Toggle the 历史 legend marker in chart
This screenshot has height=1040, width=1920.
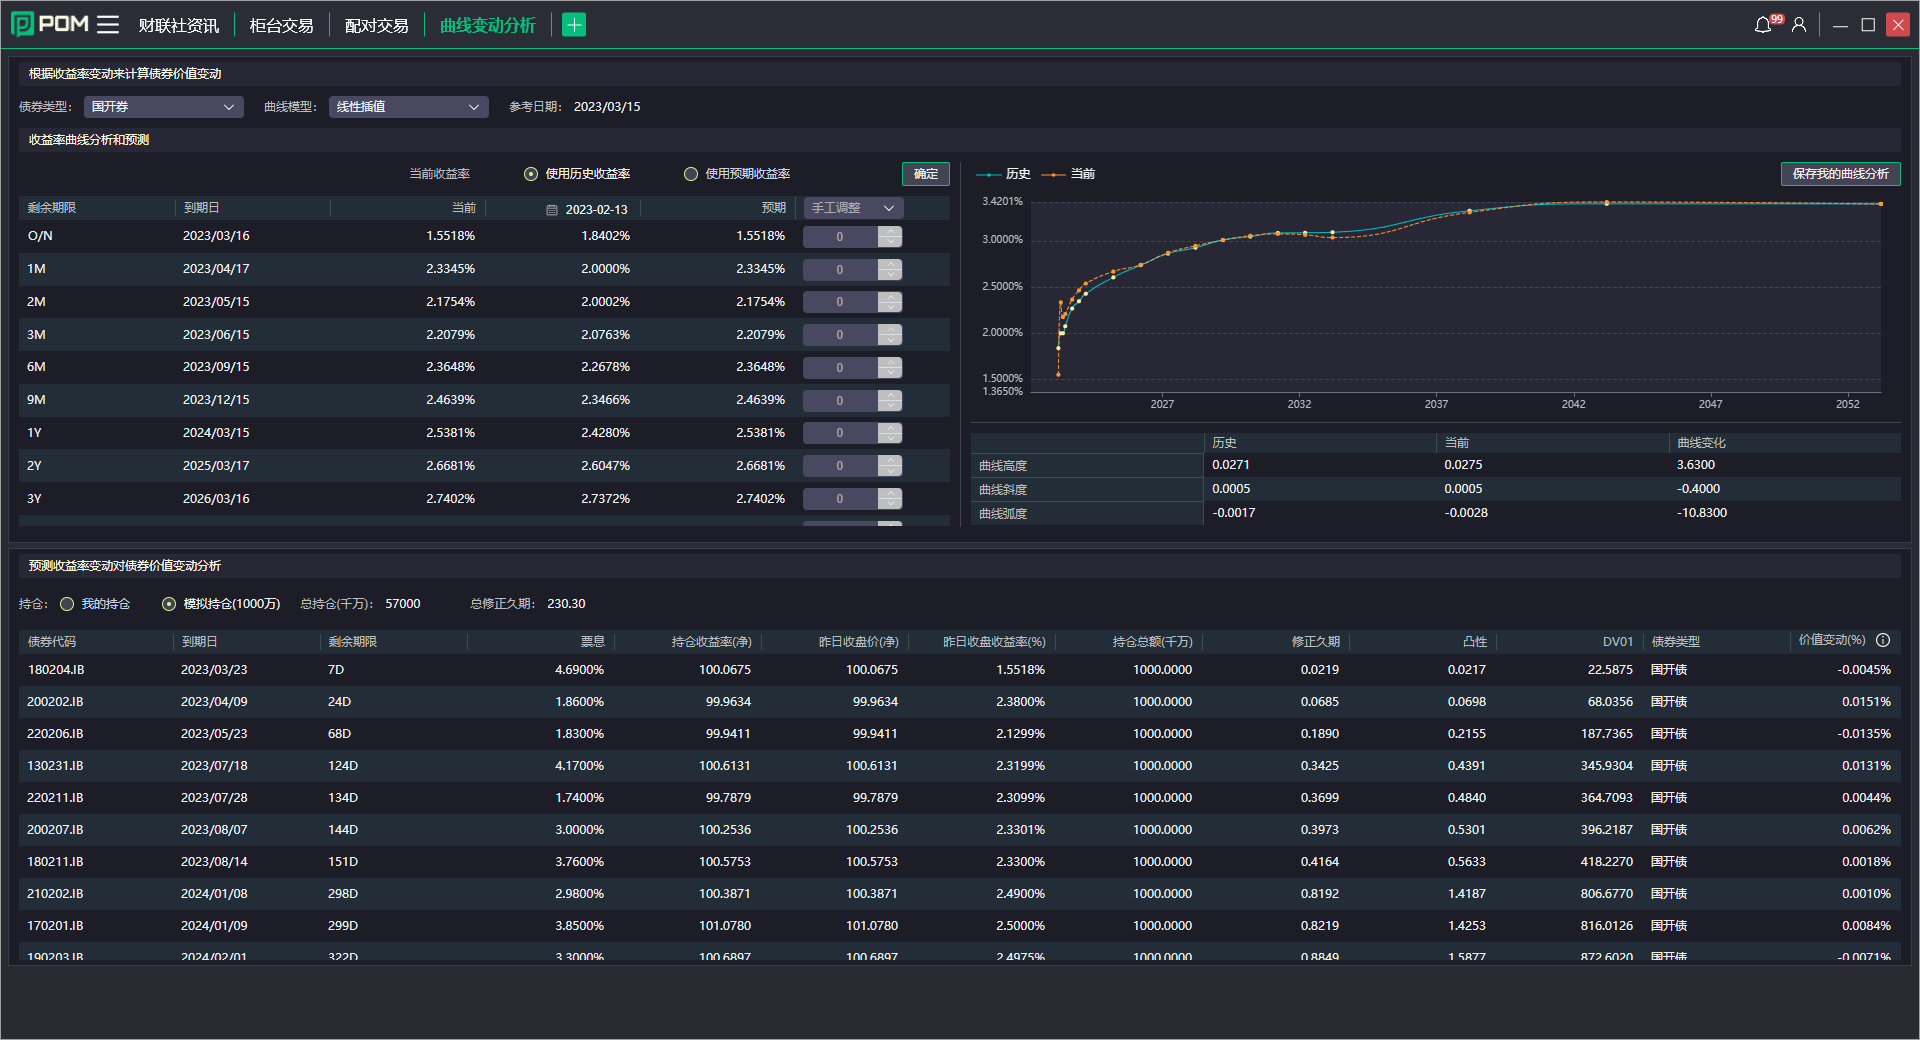click(x=988, y=174)
